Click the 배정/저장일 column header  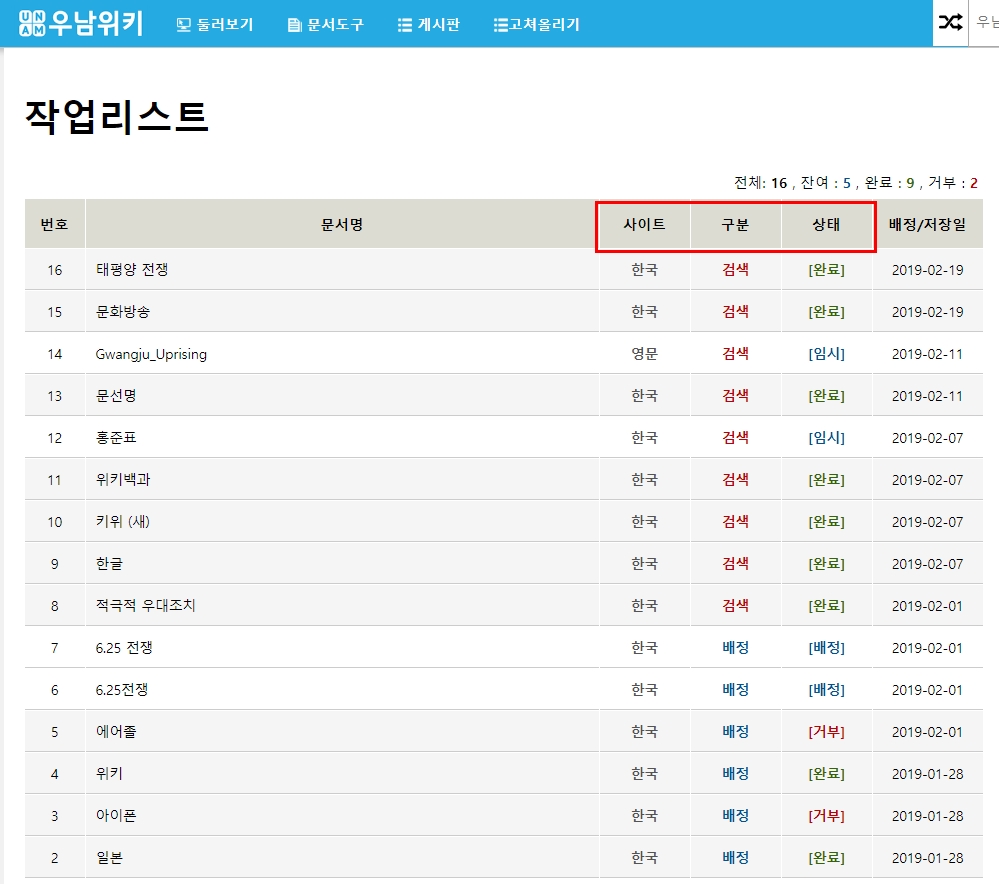pos(927,224)
